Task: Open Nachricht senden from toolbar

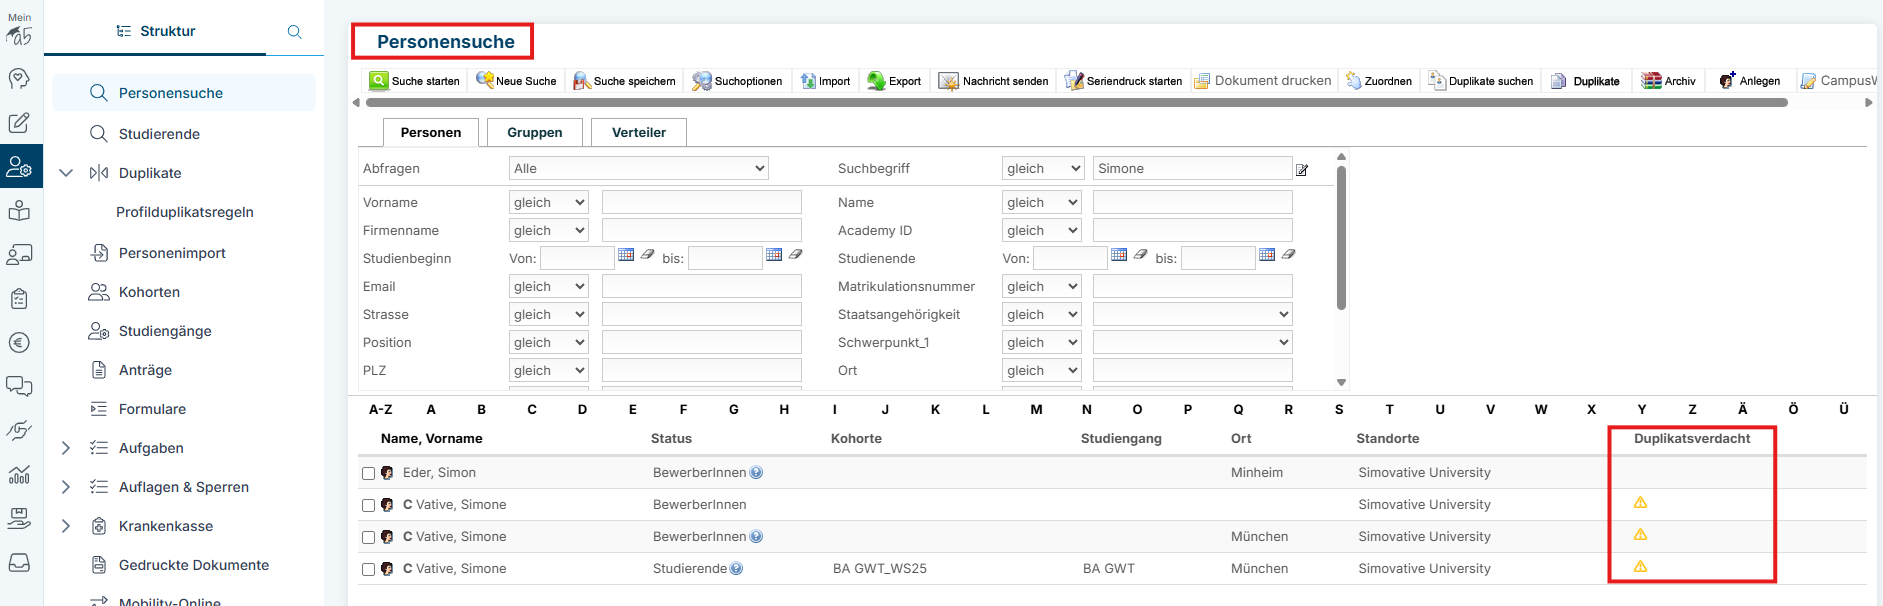Action: pos(948,81)
